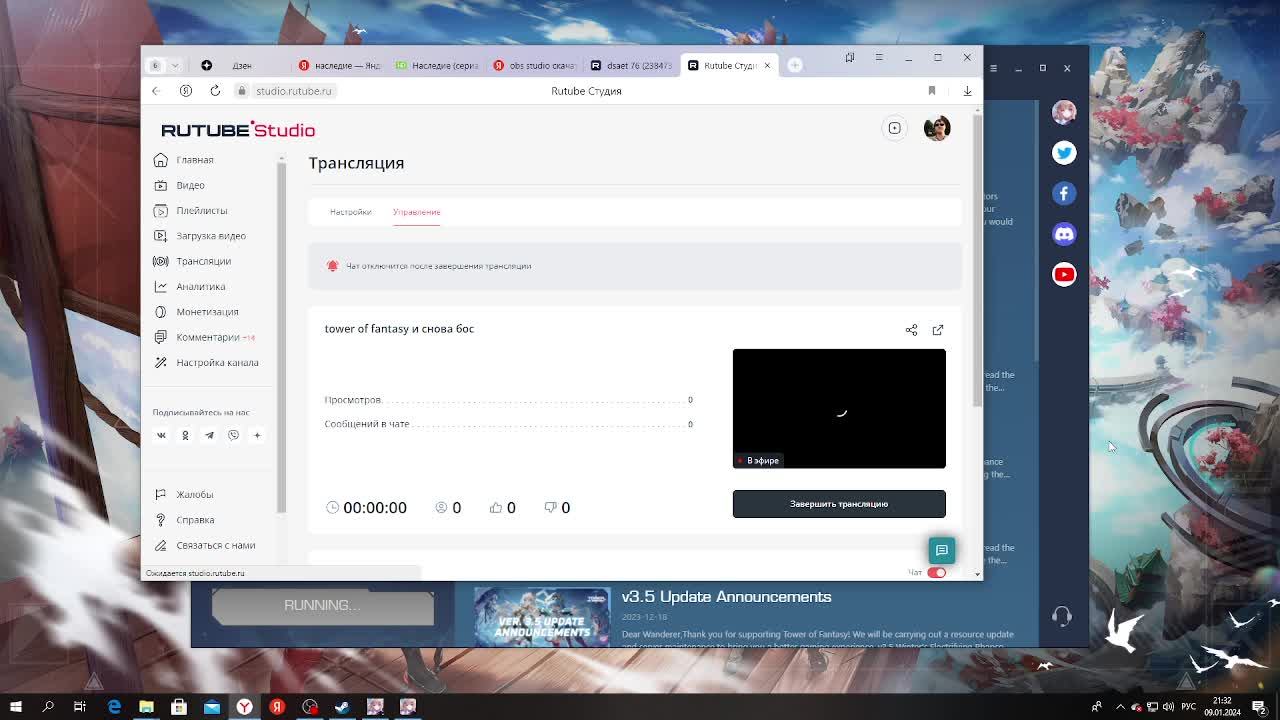Click the Rutube page vertical scrollbar
This screenshot has width=1280, height=720.
(977, 260)
